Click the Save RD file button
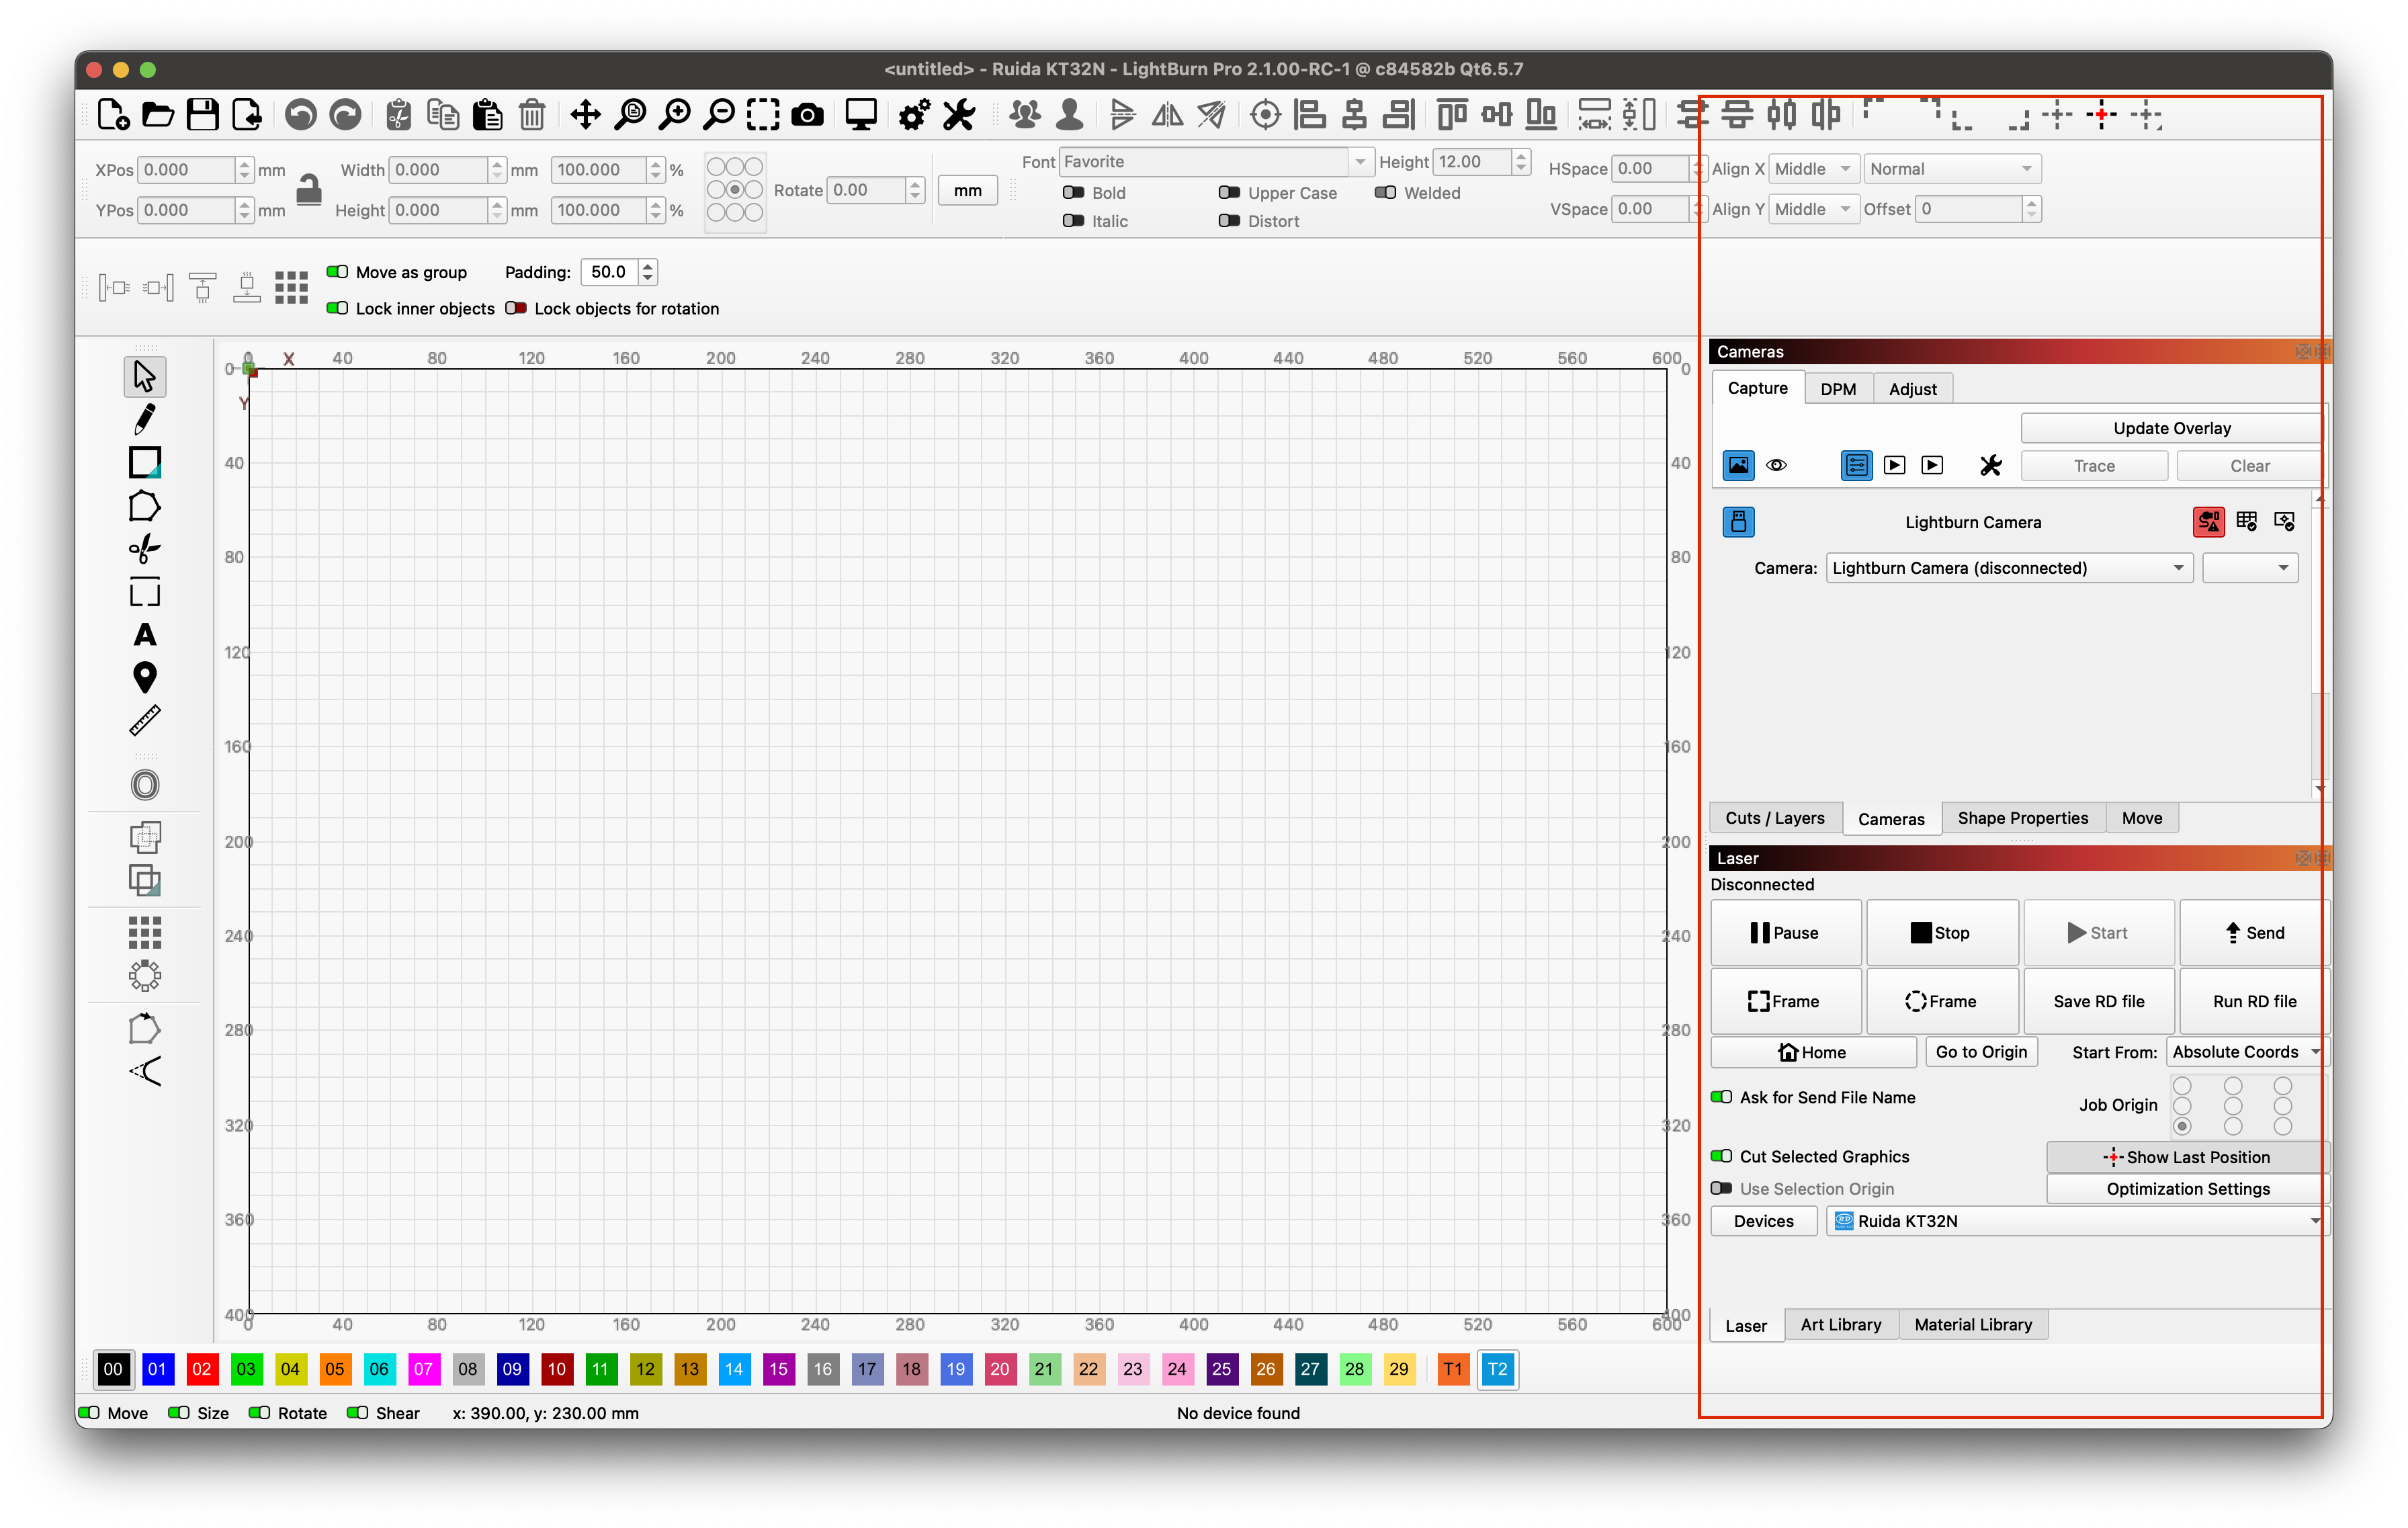2408x1528 pixels. pyautogui.click(x=2098, y=1002)
